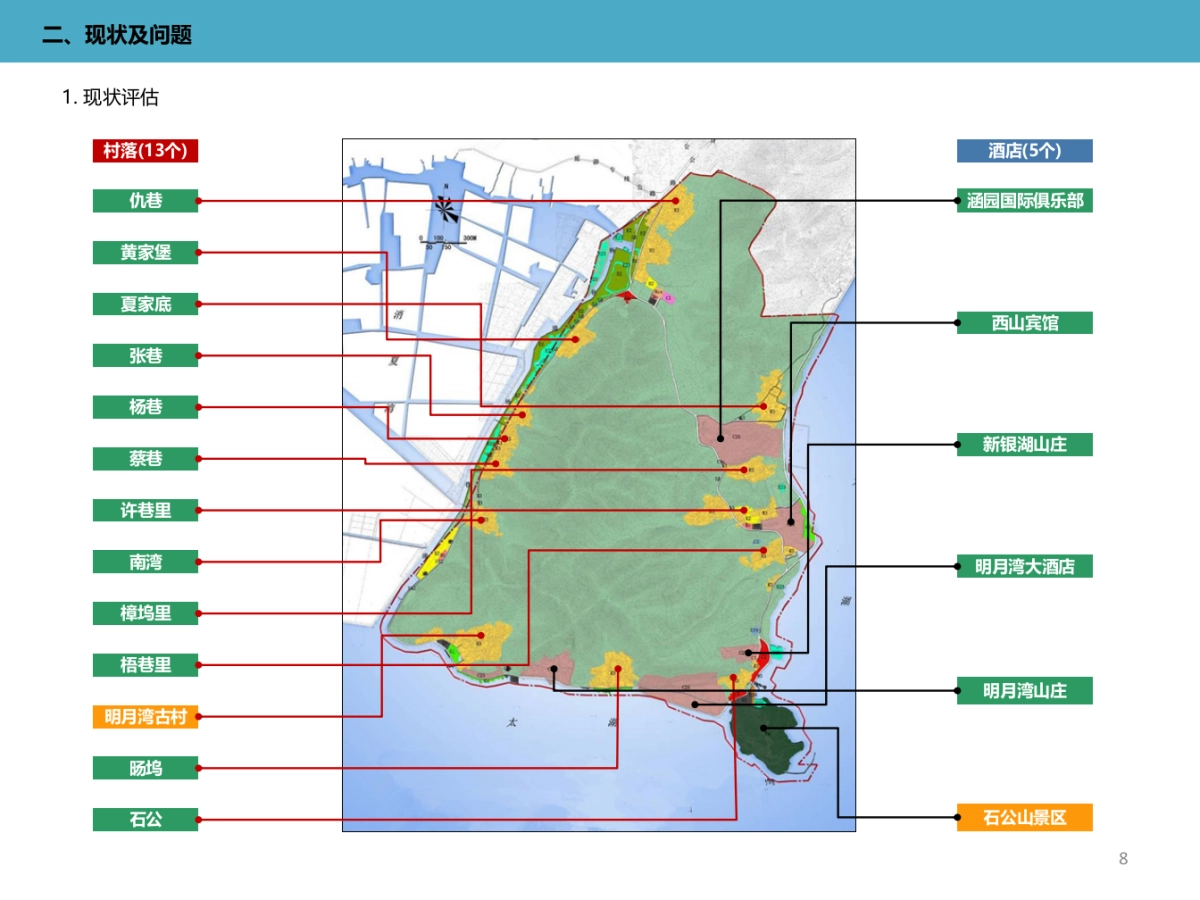Select the blue 酒店(5个) header label
This screenshot has height=900, width=1200.
(x=1024, y=150)
